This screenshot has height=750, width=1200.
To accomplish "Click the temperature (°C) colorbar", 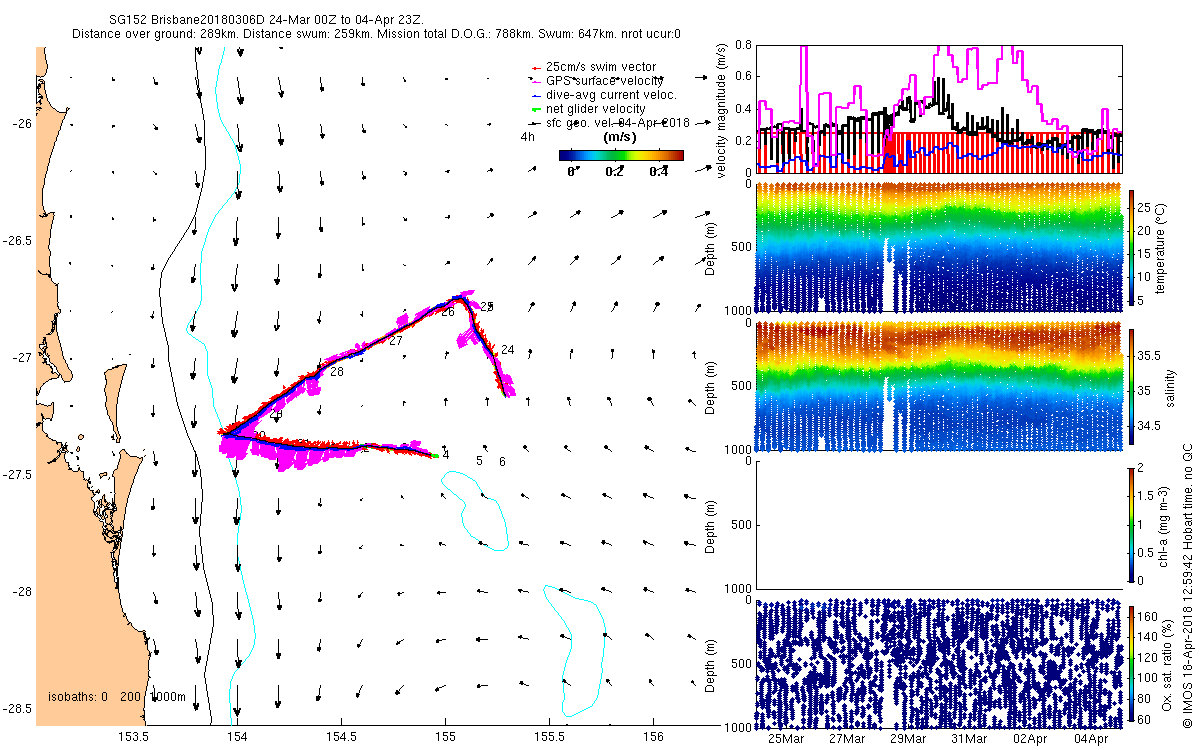I will click(1132, 246).
